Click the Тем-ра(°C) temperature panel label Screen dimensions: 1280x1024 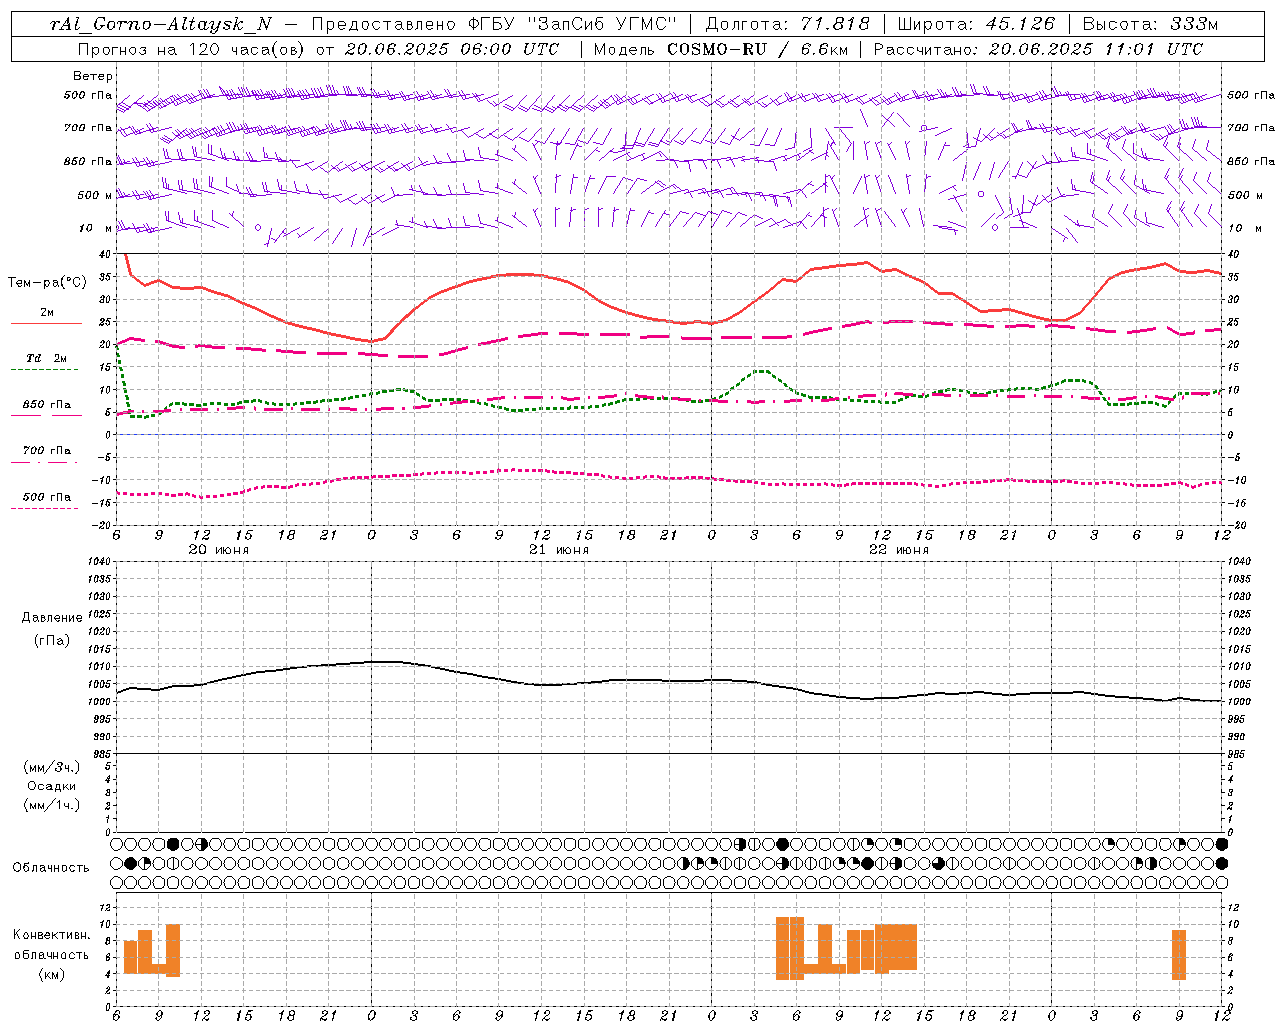pos(47,283)
